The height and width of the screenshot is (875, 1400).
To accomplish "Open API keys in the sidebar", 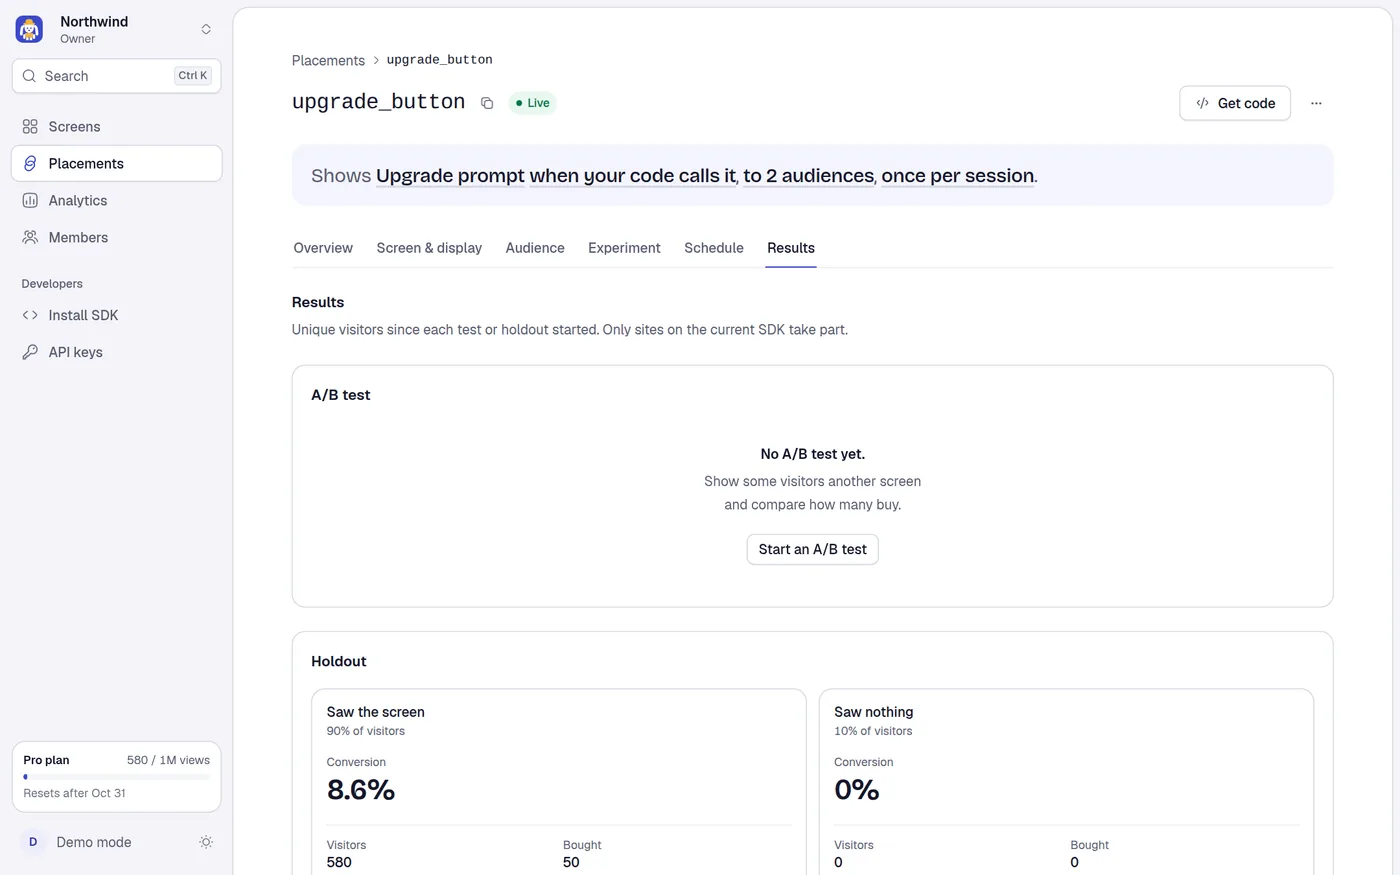I will [x=116, y=352].
